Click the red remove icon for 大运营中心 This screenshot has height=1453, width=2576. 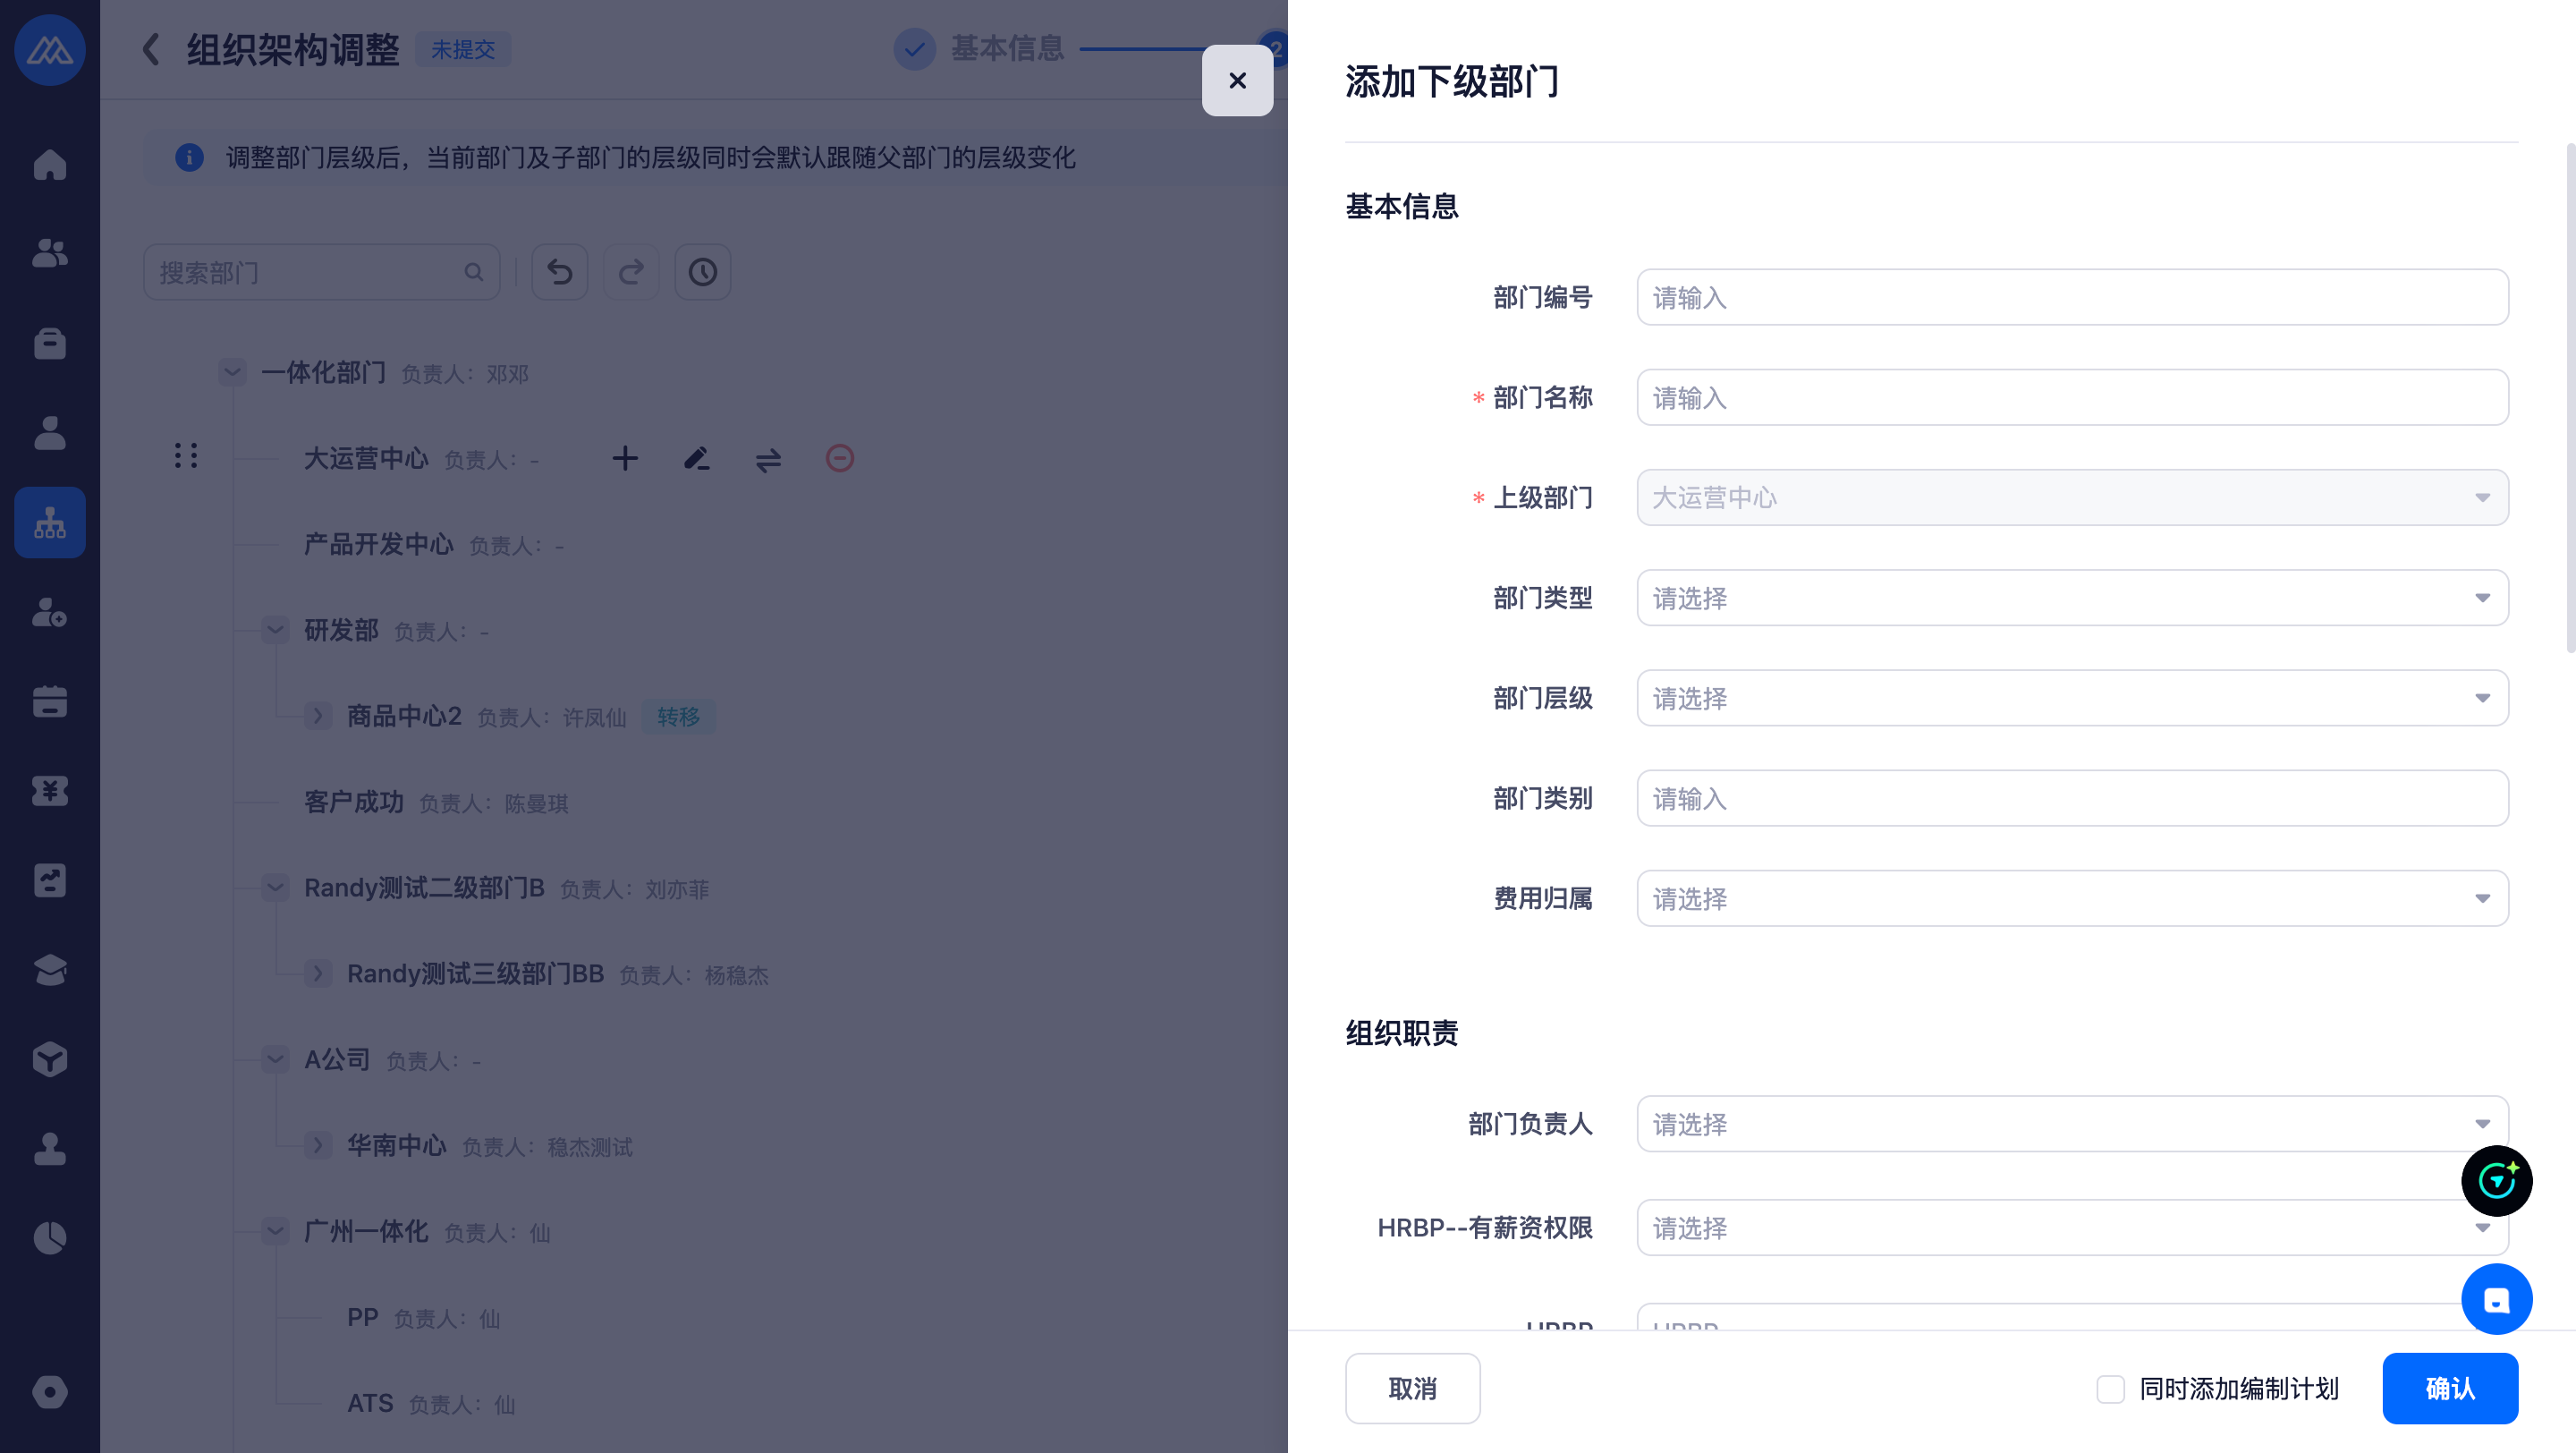click(839, 458)
